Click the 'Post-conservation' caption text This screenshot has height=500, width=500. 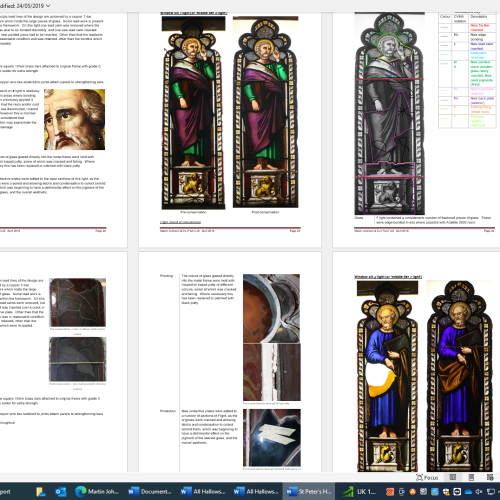(x=265, y=212)
